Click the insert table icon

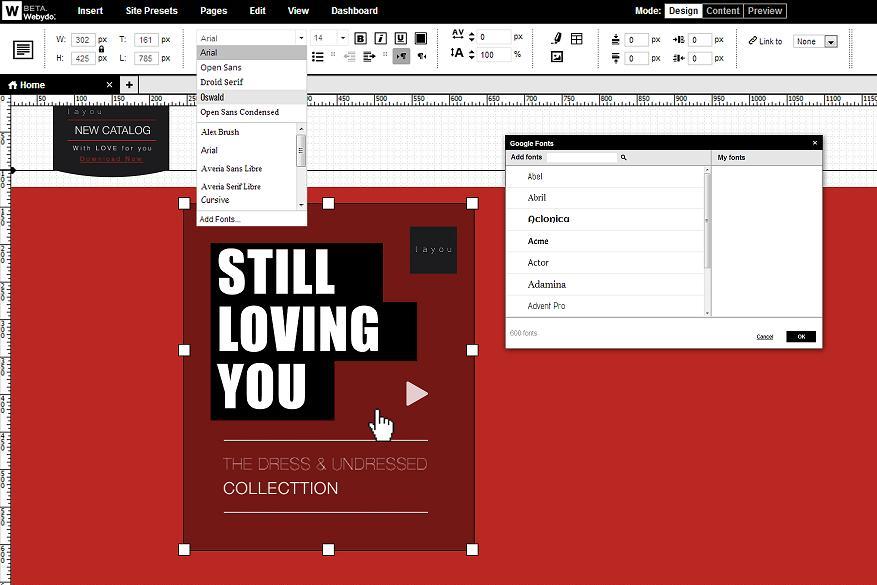coord(577,39)
